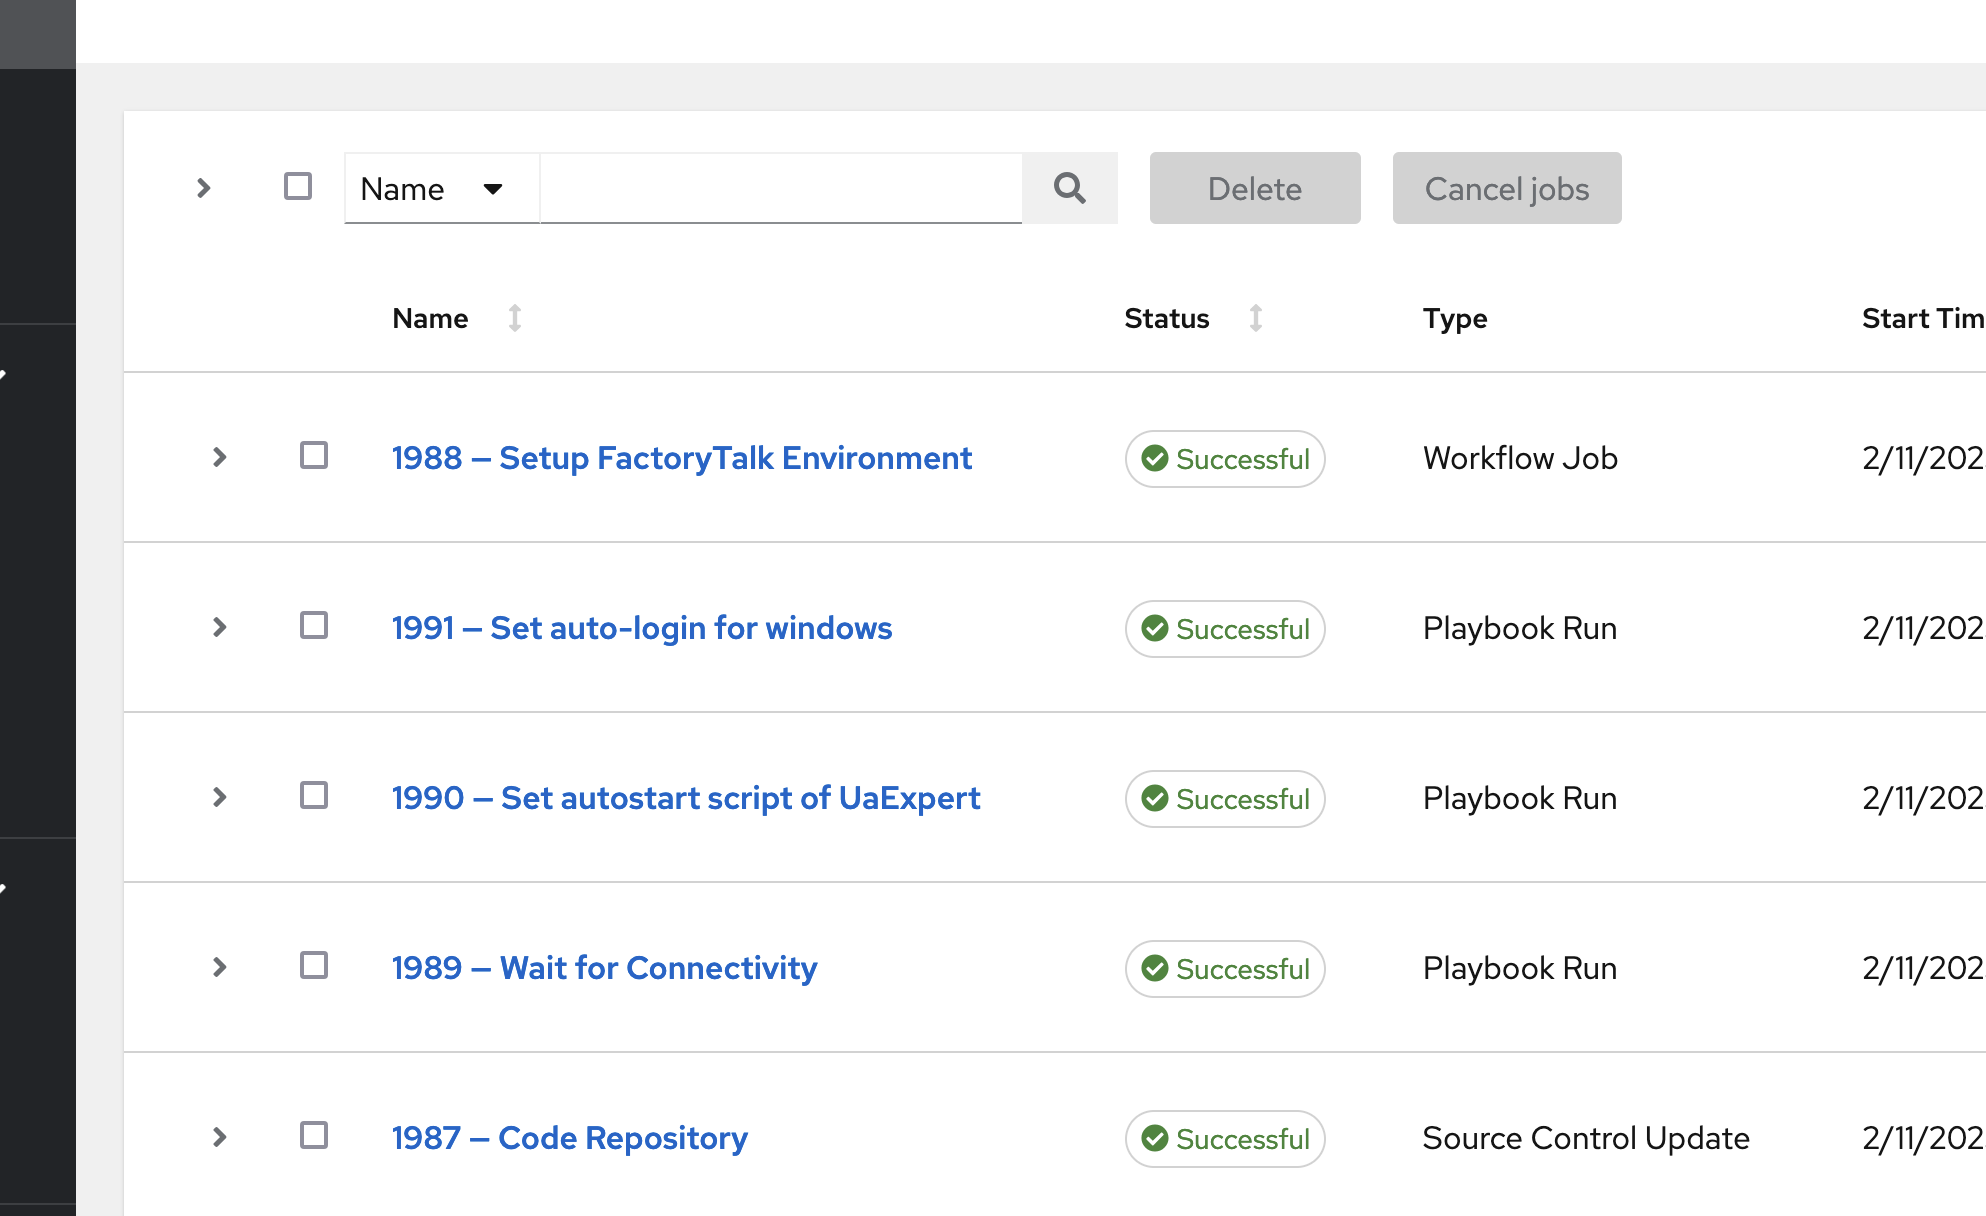Click Successful status badge for job 1988
The width and height of the screenshot is (1986, 1216).
(x=1225, y=459)
